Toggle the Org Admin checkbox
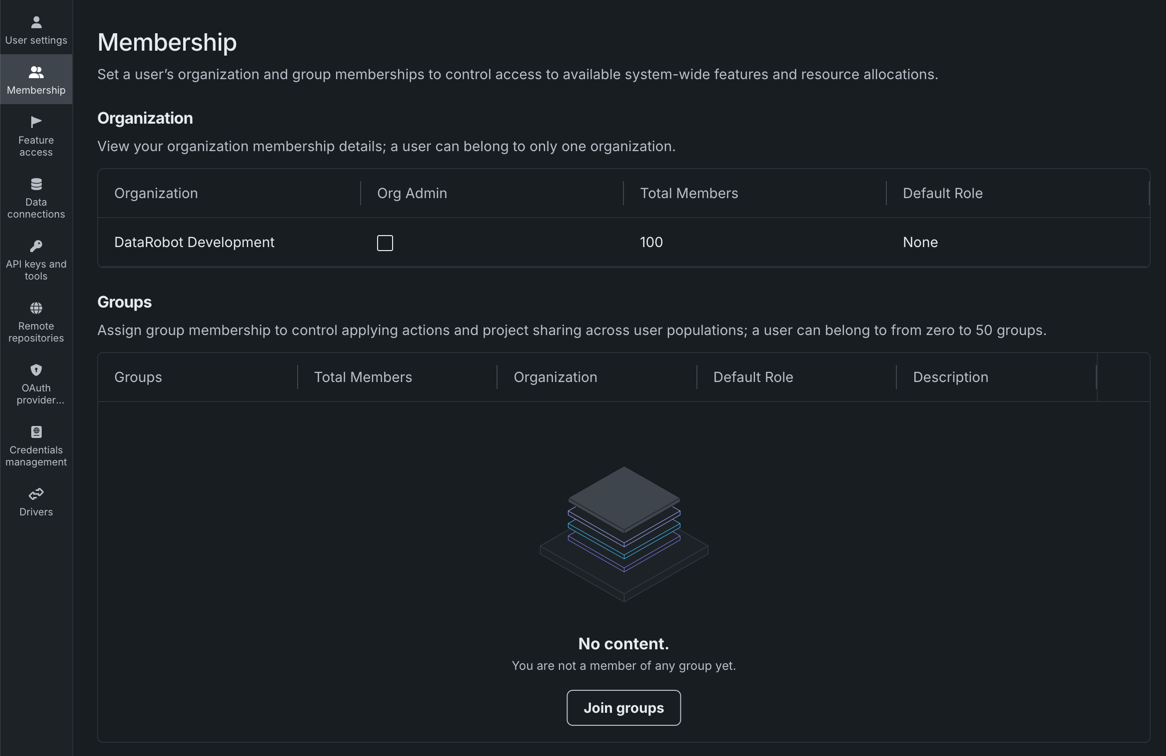 click(385, 243)
